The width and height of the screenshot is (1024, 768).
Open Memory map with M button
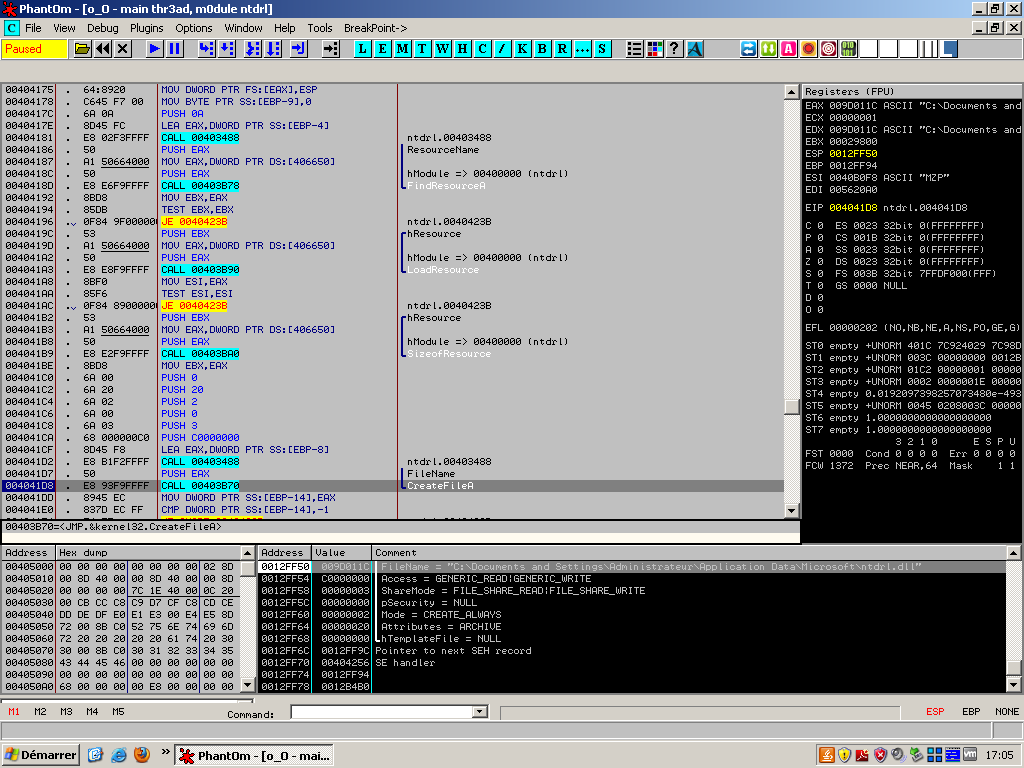(402, 49)
